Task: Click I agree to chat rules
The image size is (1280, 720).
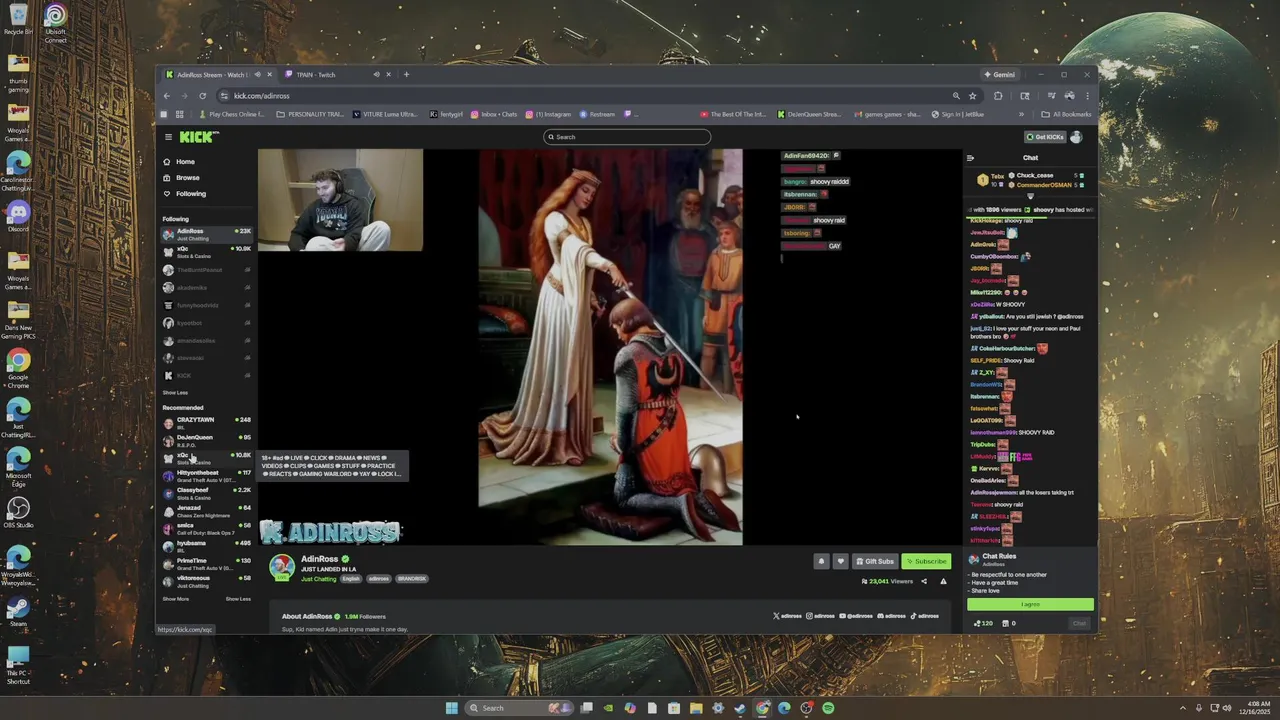Action: (x=1030, y=604)
